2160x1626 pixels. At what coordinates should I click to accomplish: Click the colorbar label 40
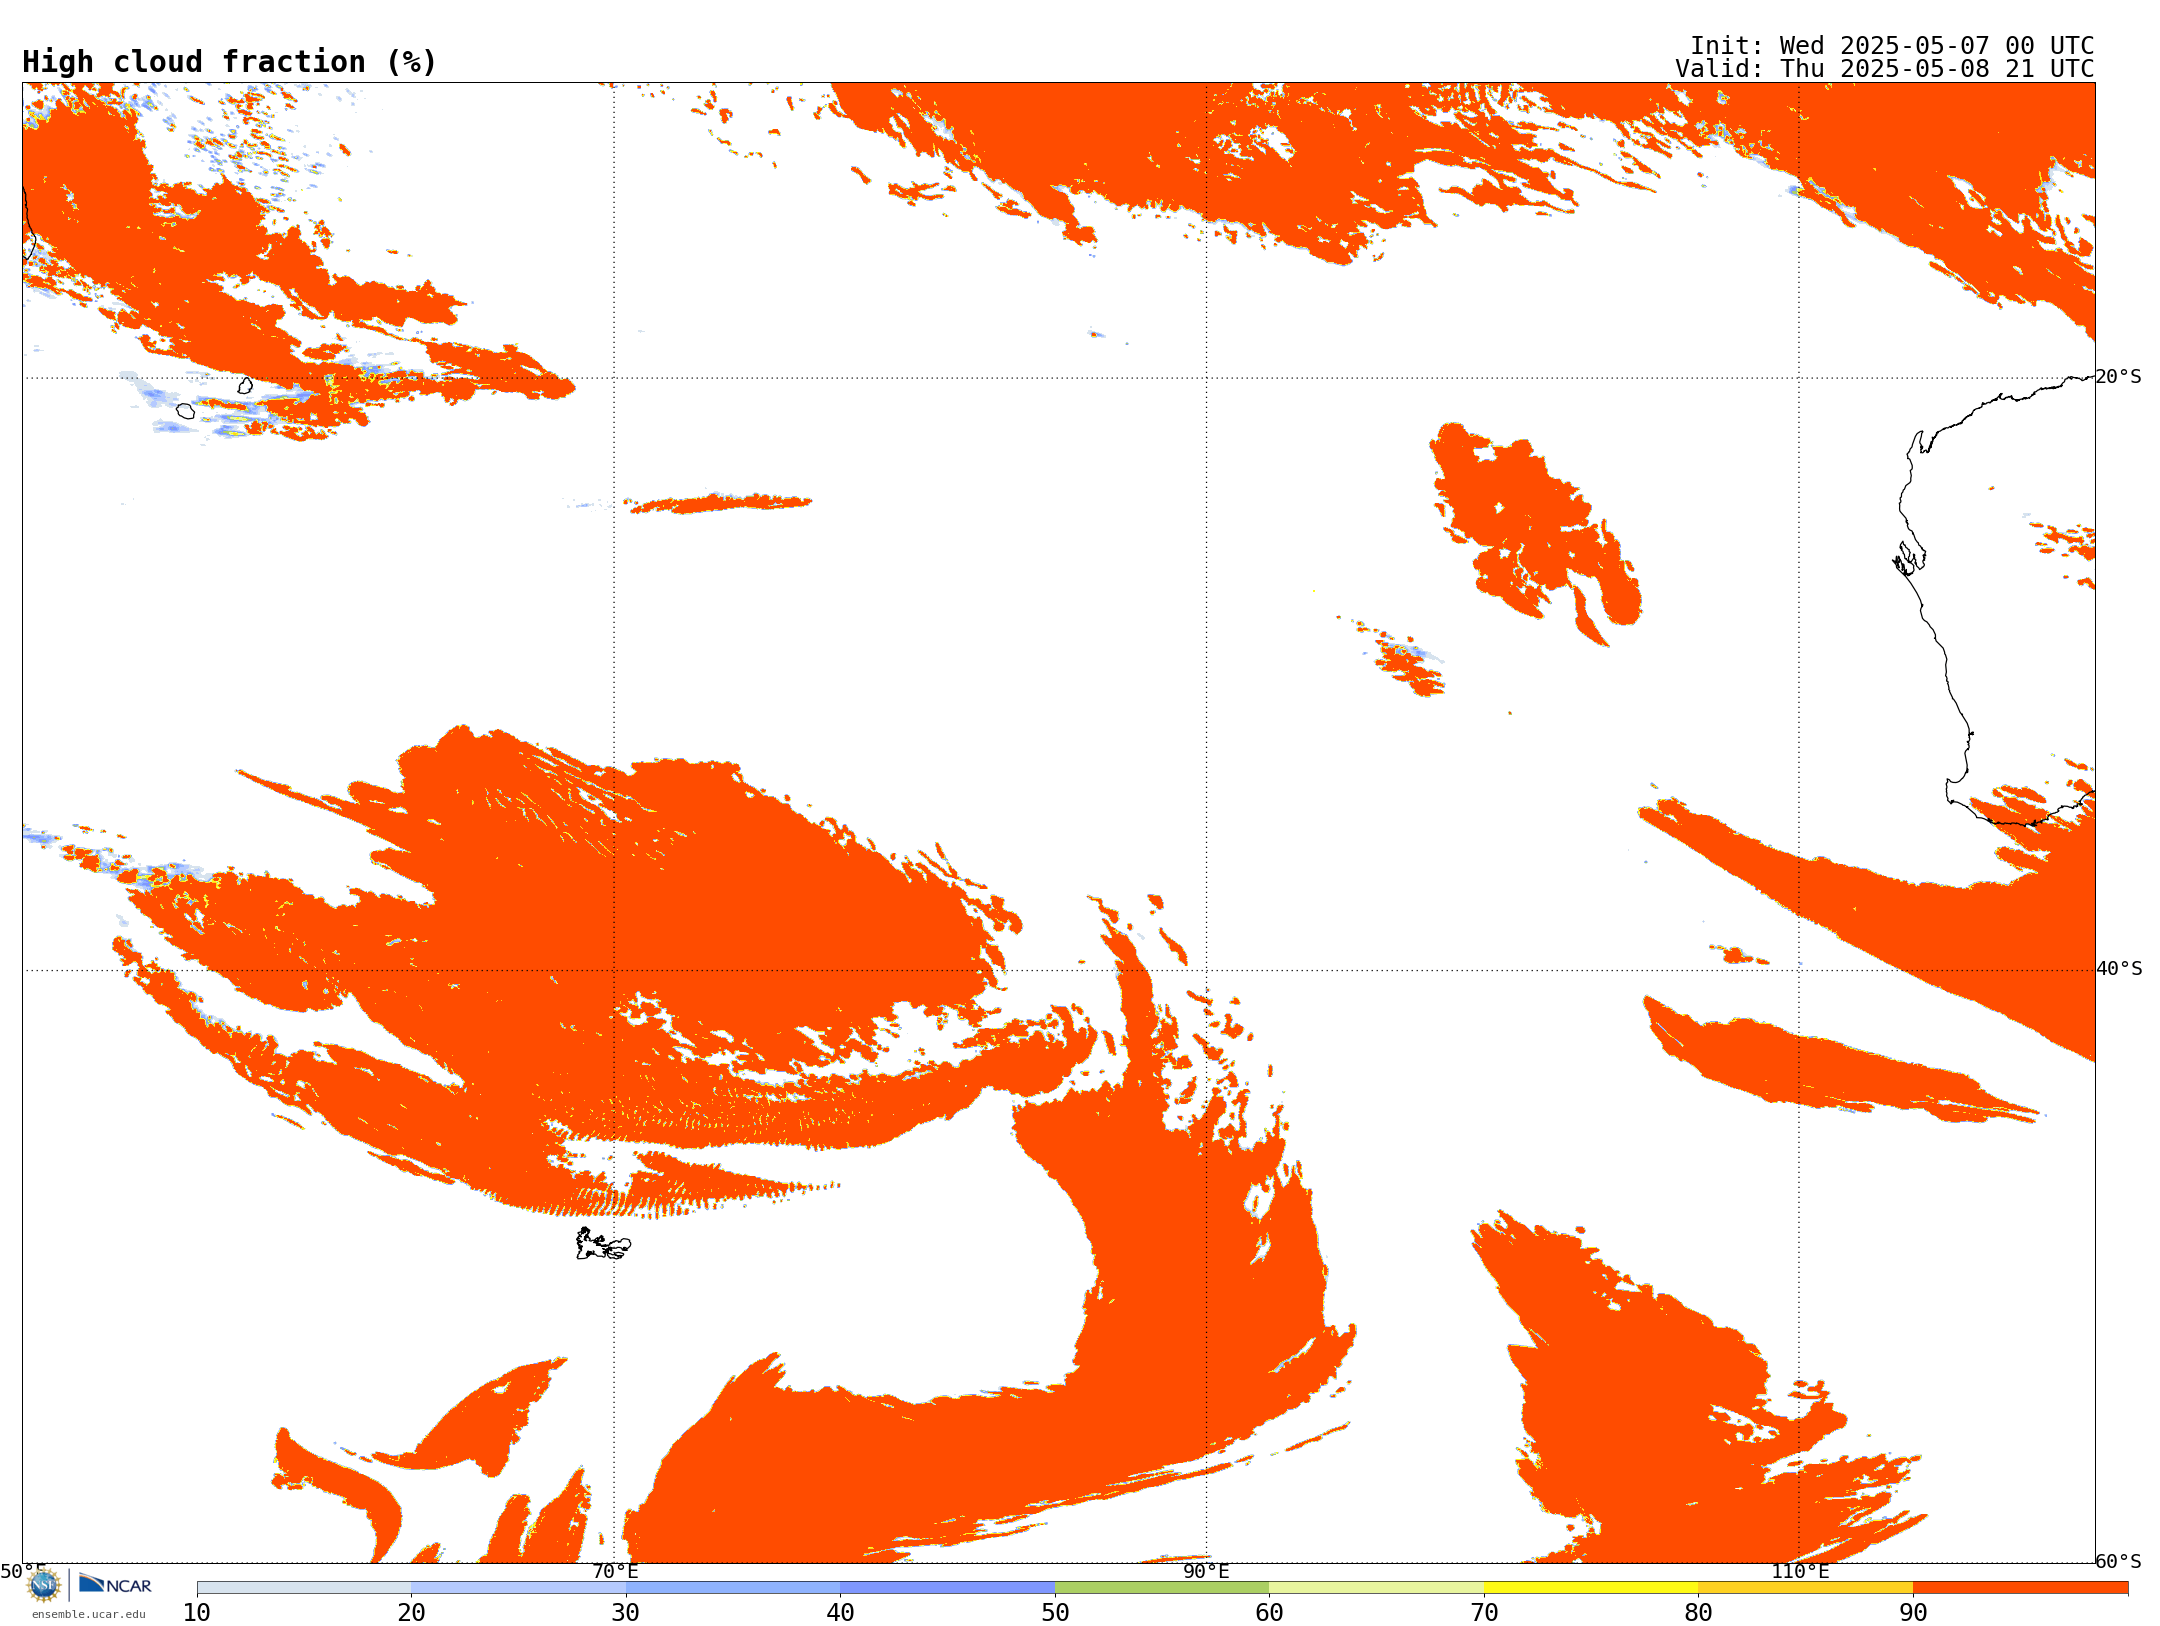click(x=840, y=1613)
